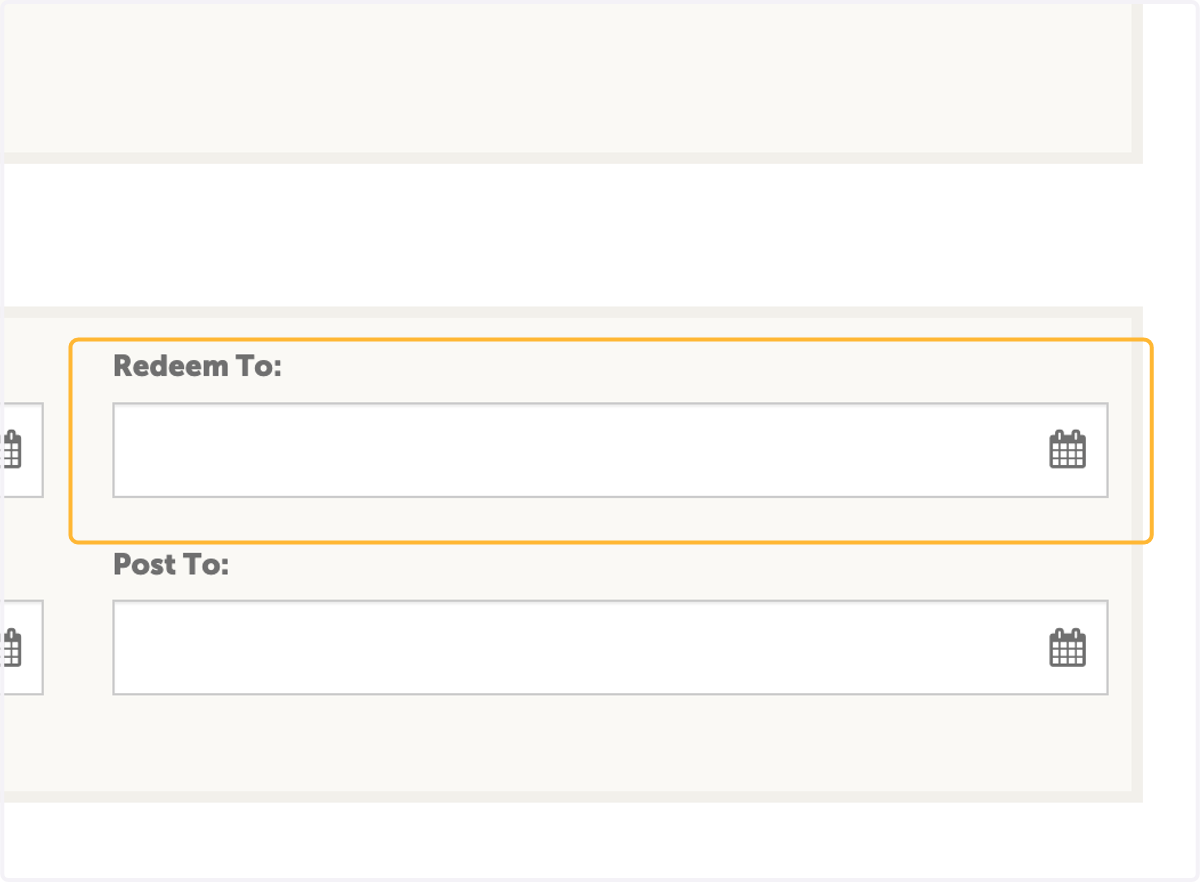Click the cut-off calendar icon left of Post To
Viewport: 1200px width, 882px height.
point(12,647)
